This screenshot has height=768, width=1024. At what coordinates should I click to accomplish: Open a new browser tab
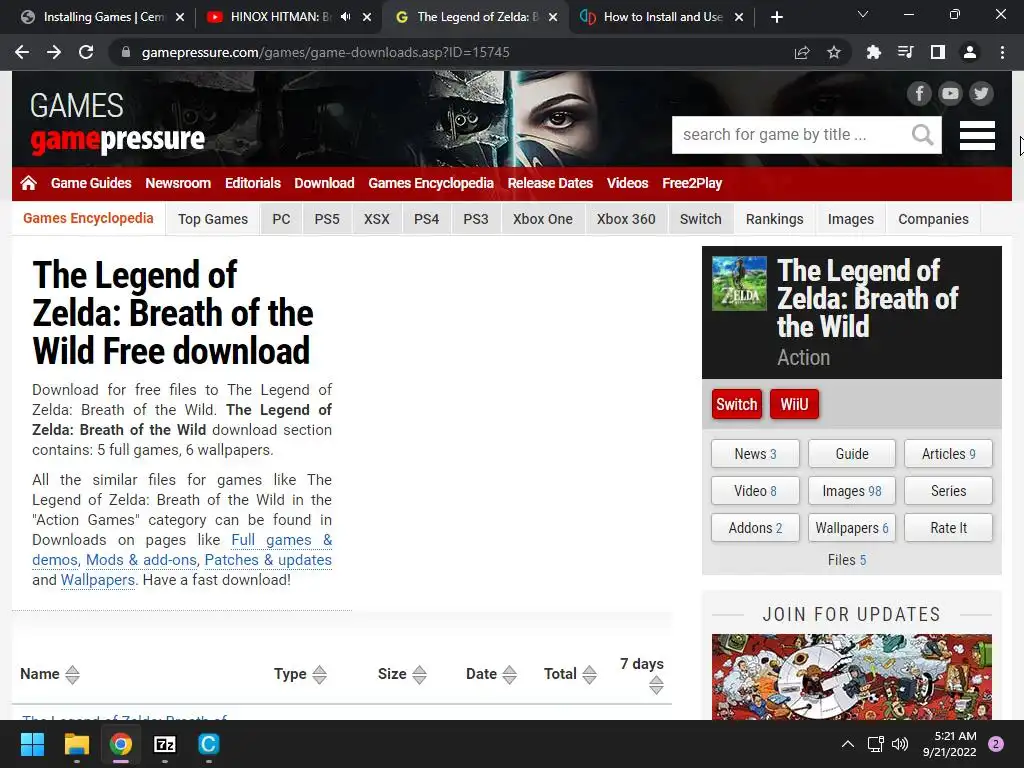tap(776, 17)
